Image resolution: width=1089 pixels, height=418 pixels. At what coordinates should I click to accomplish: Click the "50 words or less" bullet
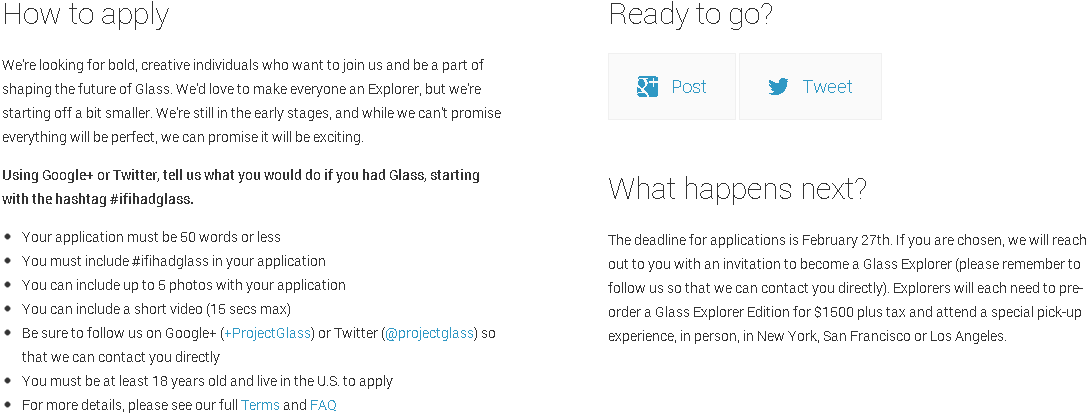tap(151, 237)
